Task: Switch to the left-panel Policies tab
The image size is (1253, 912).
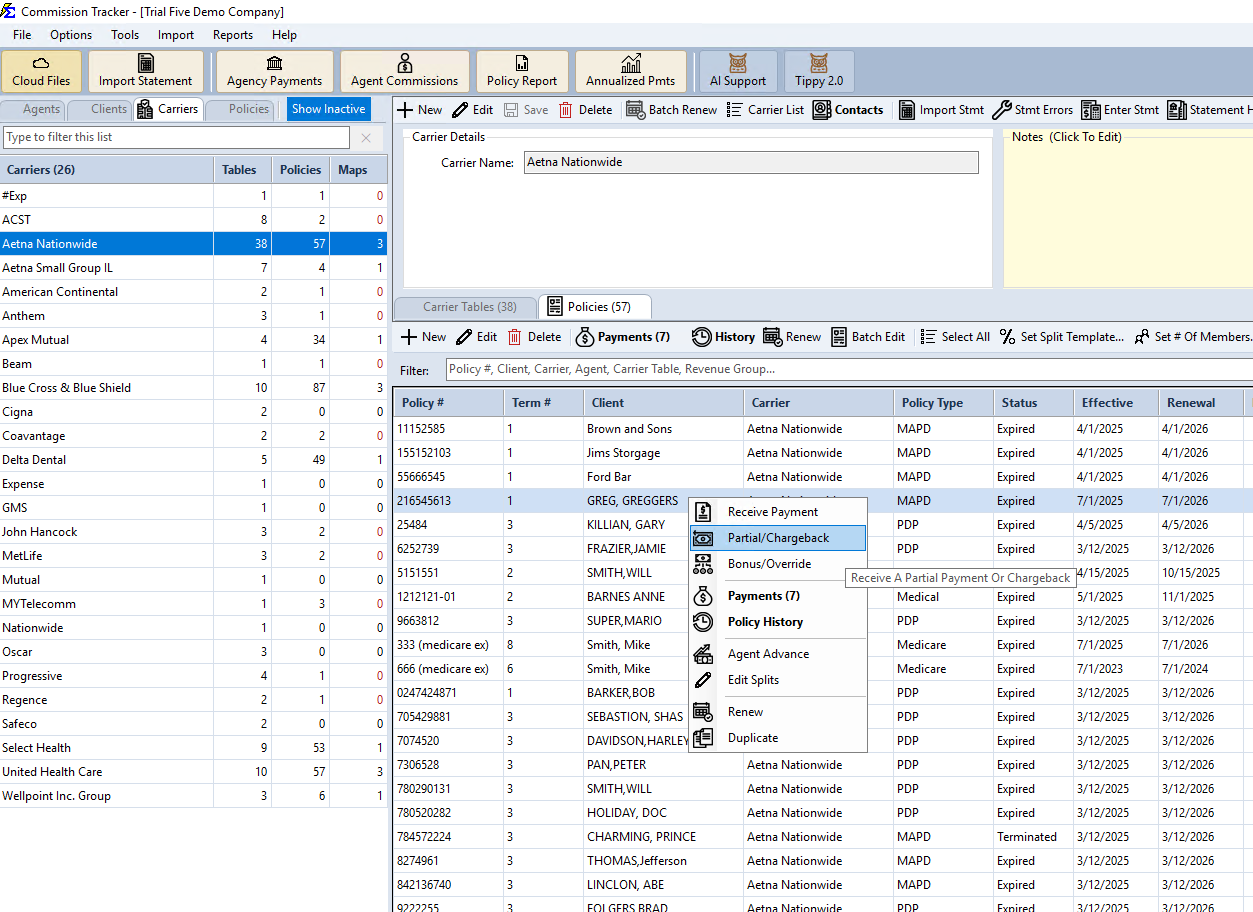Action: tap(242, 109)
